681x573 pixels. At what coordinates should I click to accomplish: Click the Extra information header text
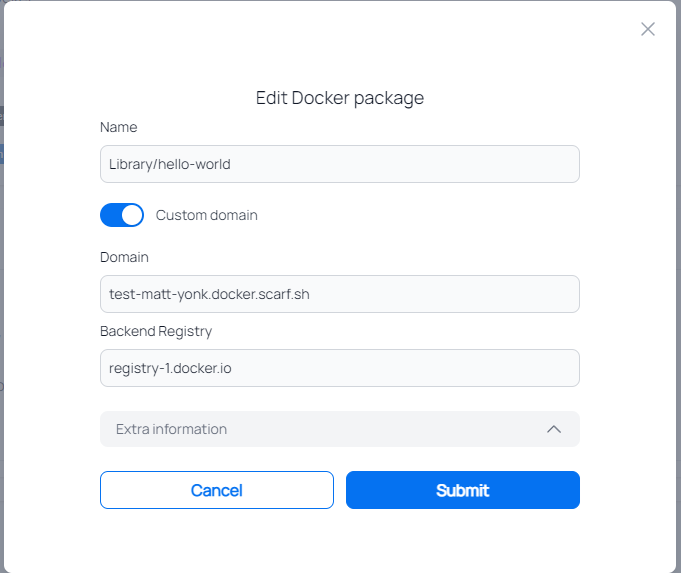pyautogui.click(x=172, y=429)
